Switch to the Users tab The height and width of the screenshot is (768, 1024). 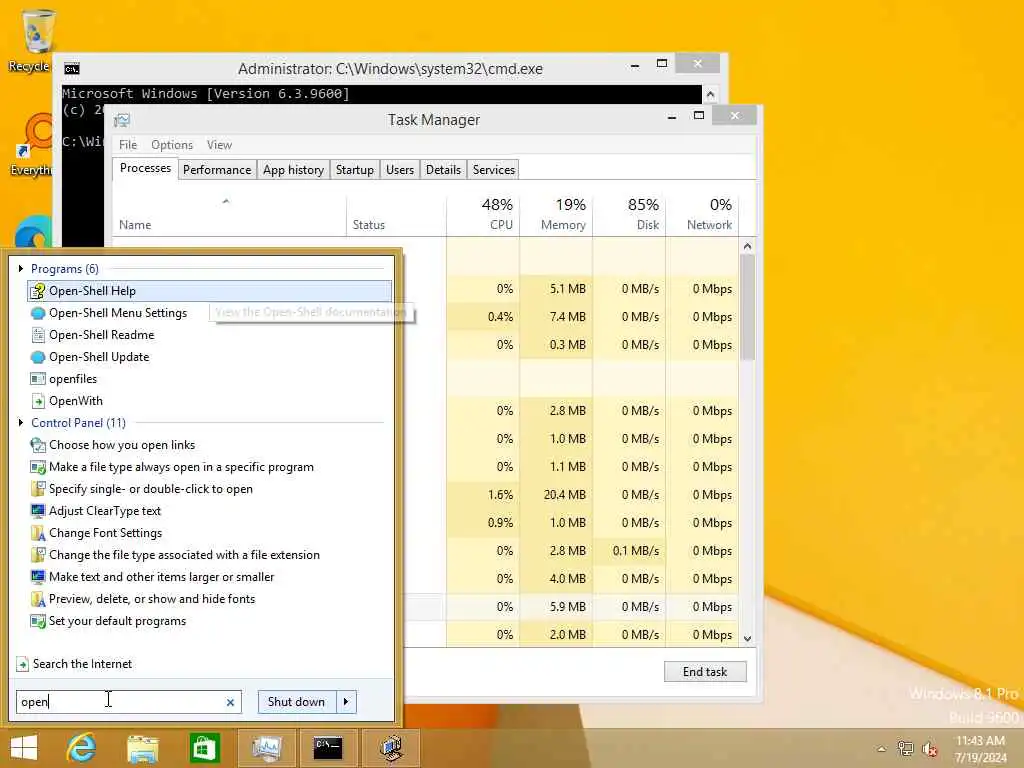click(400, 170)
